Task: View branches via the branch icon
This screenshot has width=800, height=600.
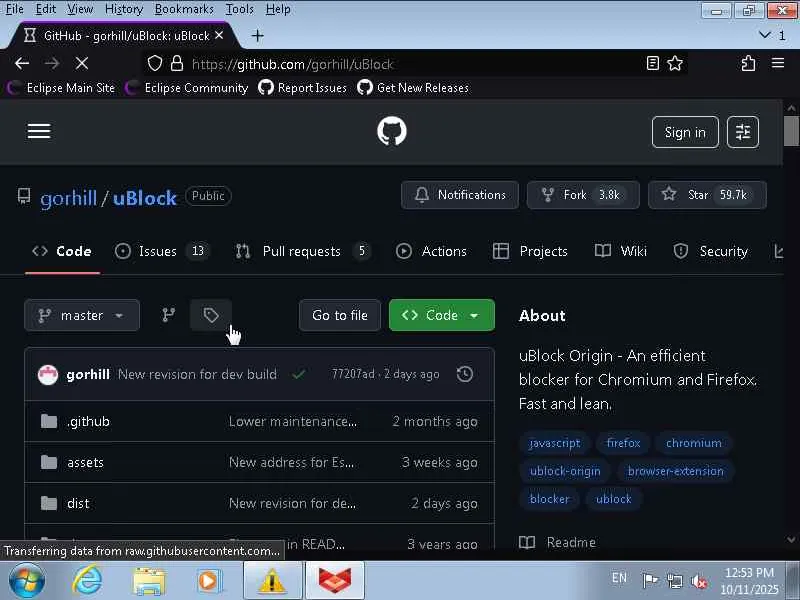Action: coord(168,315)
